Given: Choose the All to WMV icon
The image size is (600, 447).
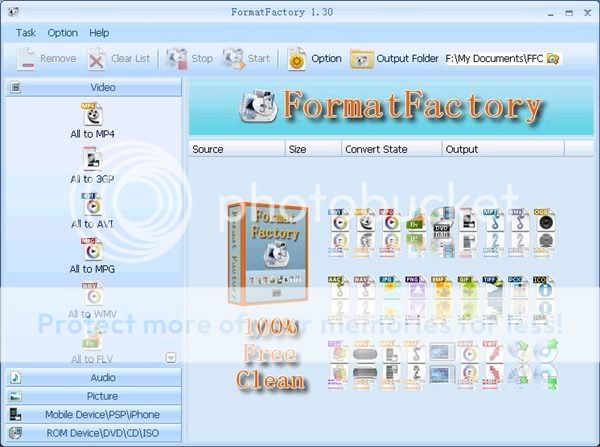Looking at the screenshot, I should (92, 294).
